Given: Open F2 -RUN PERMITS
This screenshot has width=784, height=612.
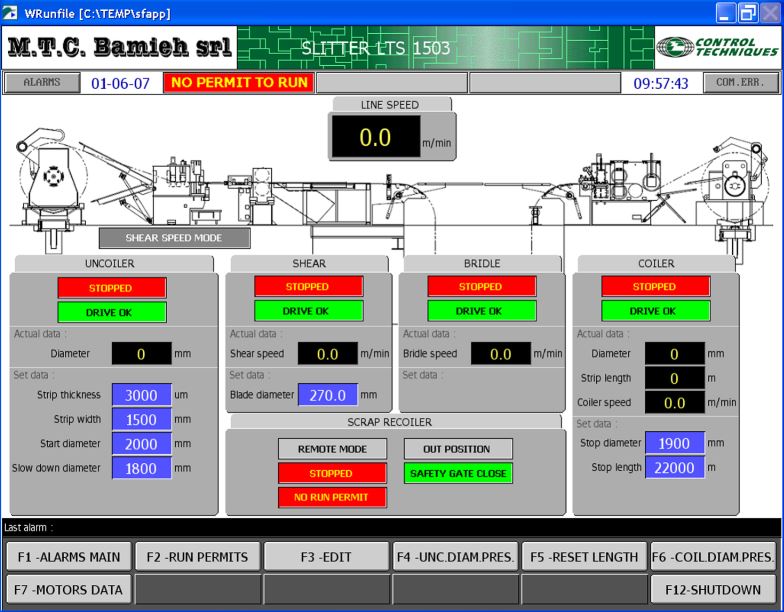Looking at the screenshot, I should (x=198, y=556).
